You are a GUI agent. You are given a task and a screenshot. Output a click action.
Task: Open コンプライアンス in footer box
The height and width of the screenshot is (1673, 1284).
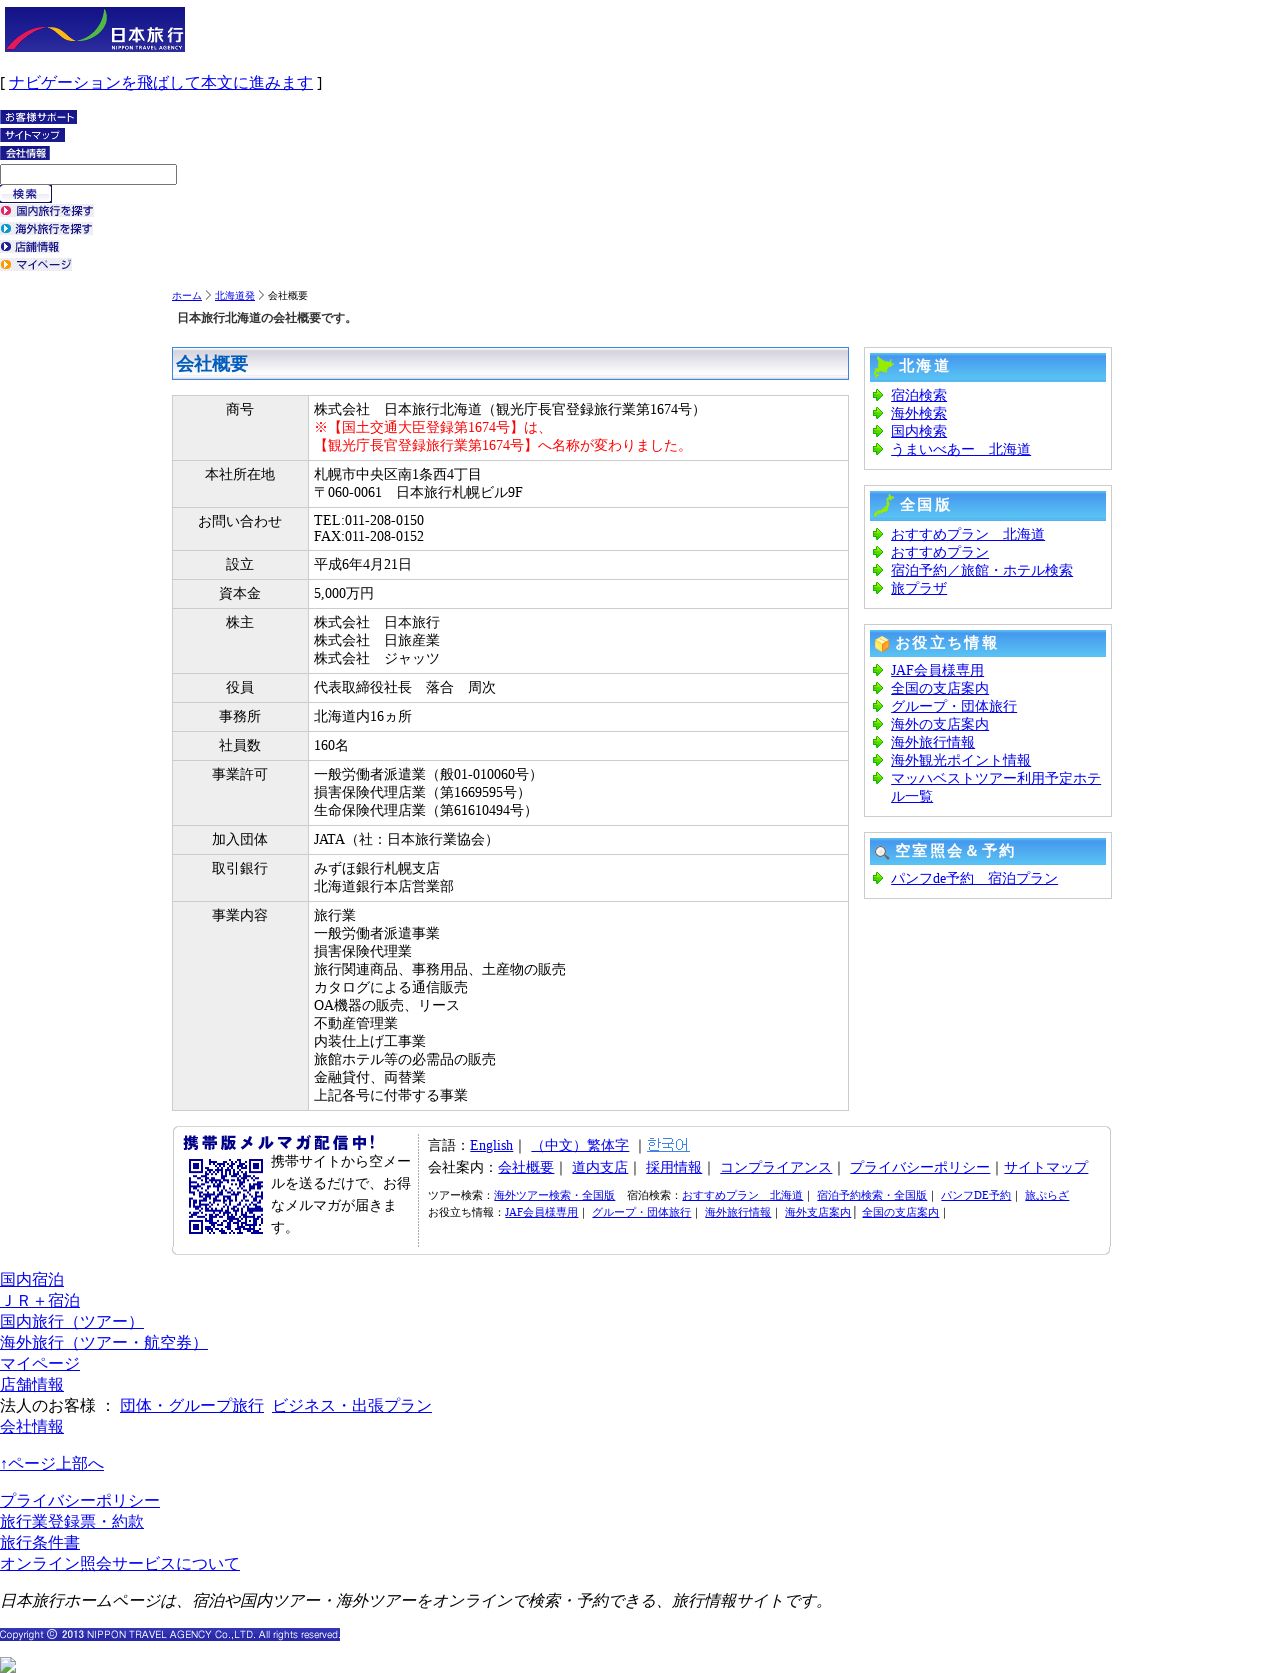(x=776, y=1167)
